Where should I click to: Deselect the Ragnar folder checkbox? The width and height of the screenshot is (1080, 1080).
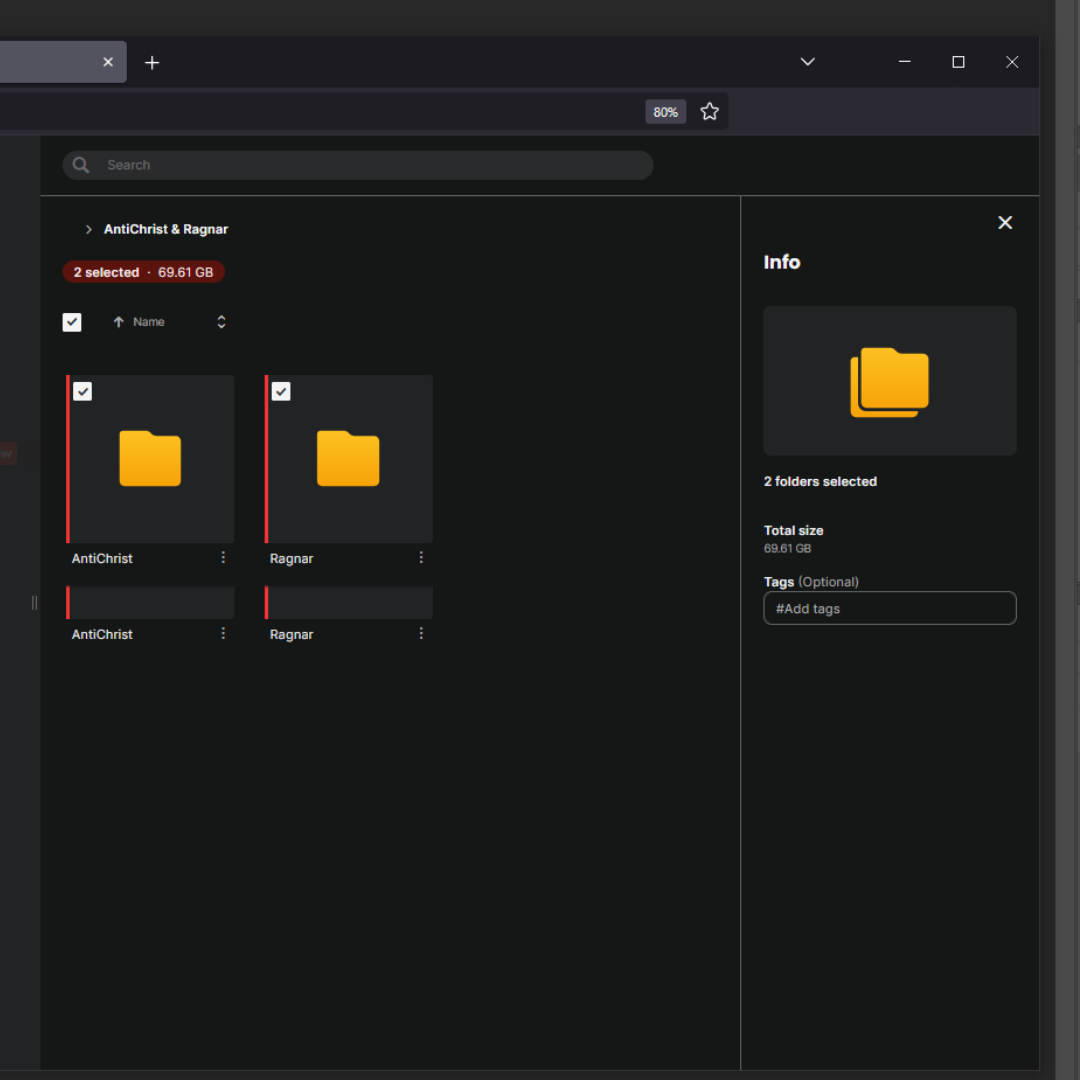pyautogui.click(x=281, y=392)
